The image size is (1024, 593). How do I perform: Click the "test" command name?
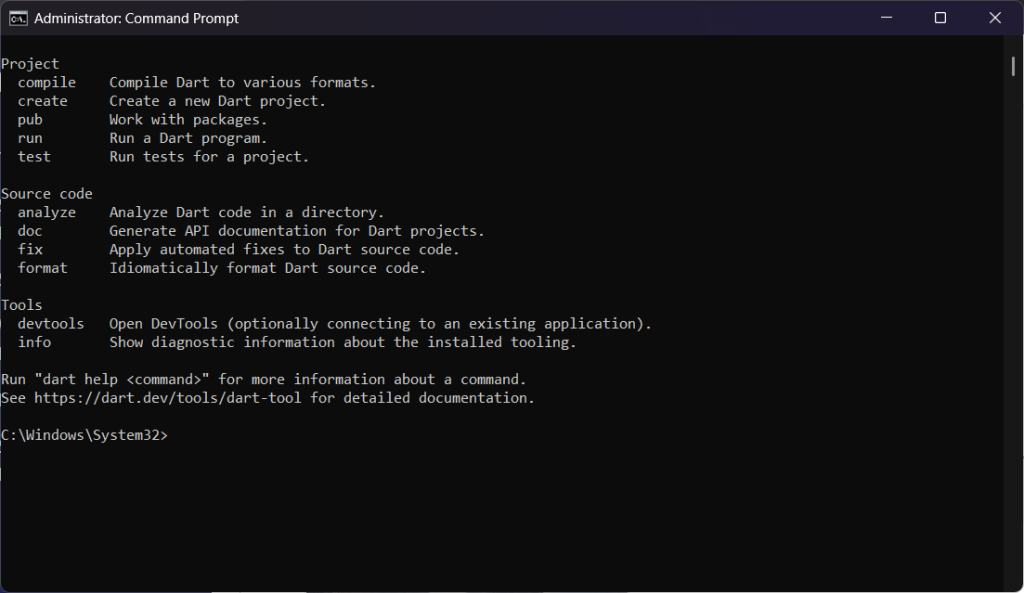click(34, 157)
